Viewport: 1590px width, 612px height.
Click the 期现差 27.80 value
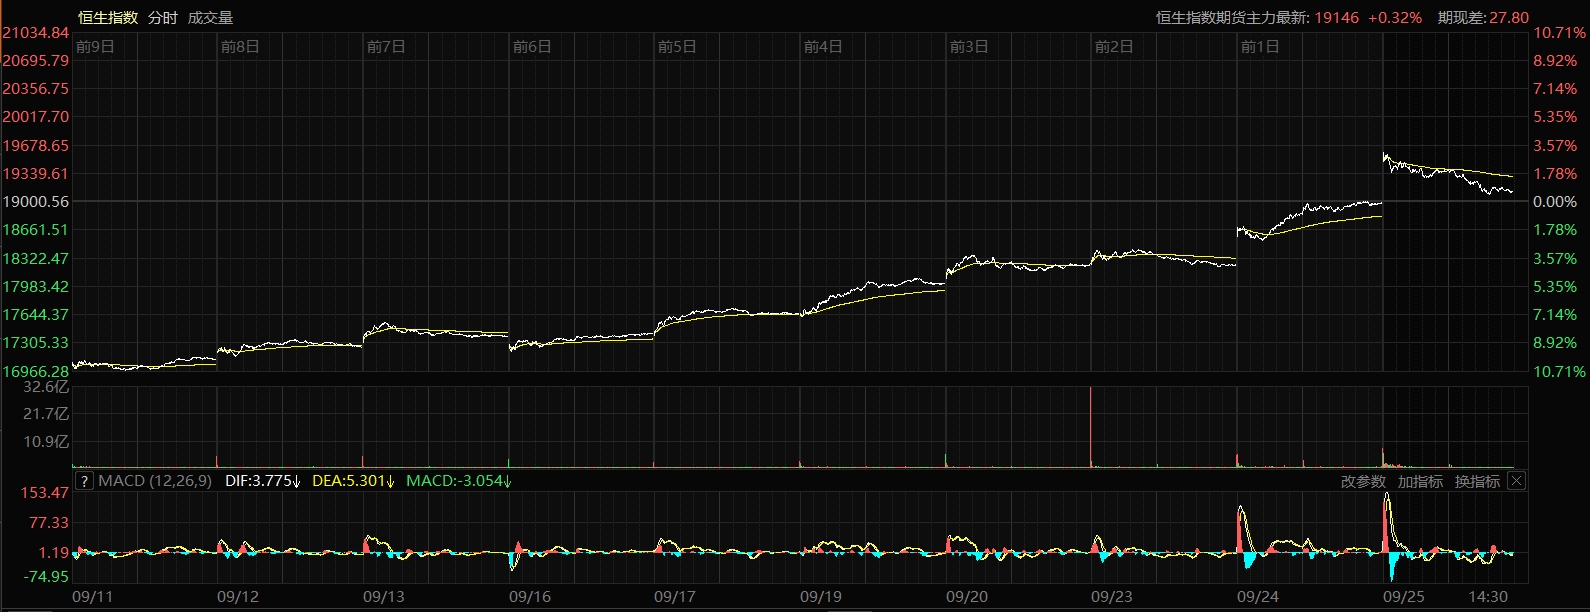tap(1483, 17)
